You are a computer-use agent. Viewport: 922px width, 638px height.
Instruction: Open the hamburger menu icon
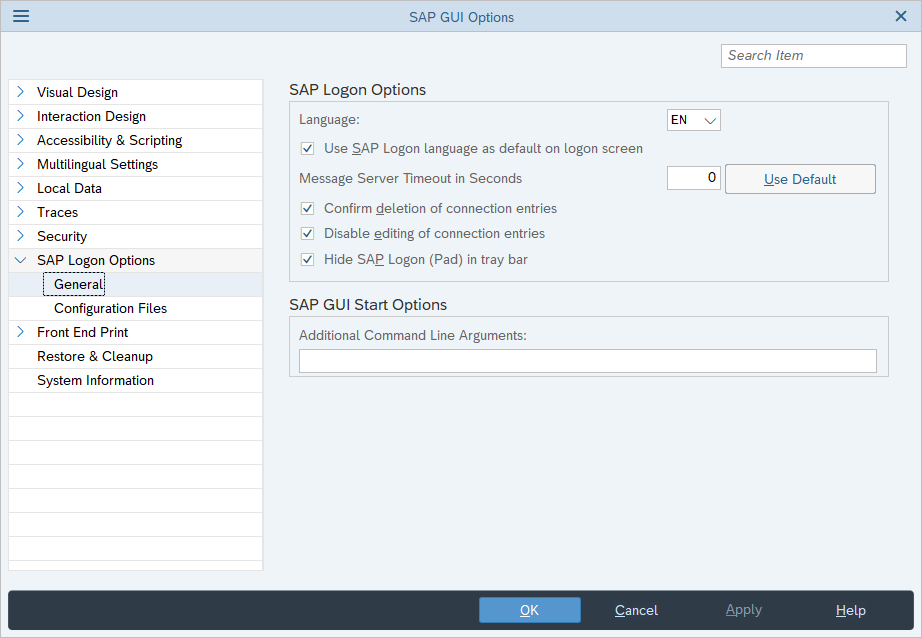(21, 16)
